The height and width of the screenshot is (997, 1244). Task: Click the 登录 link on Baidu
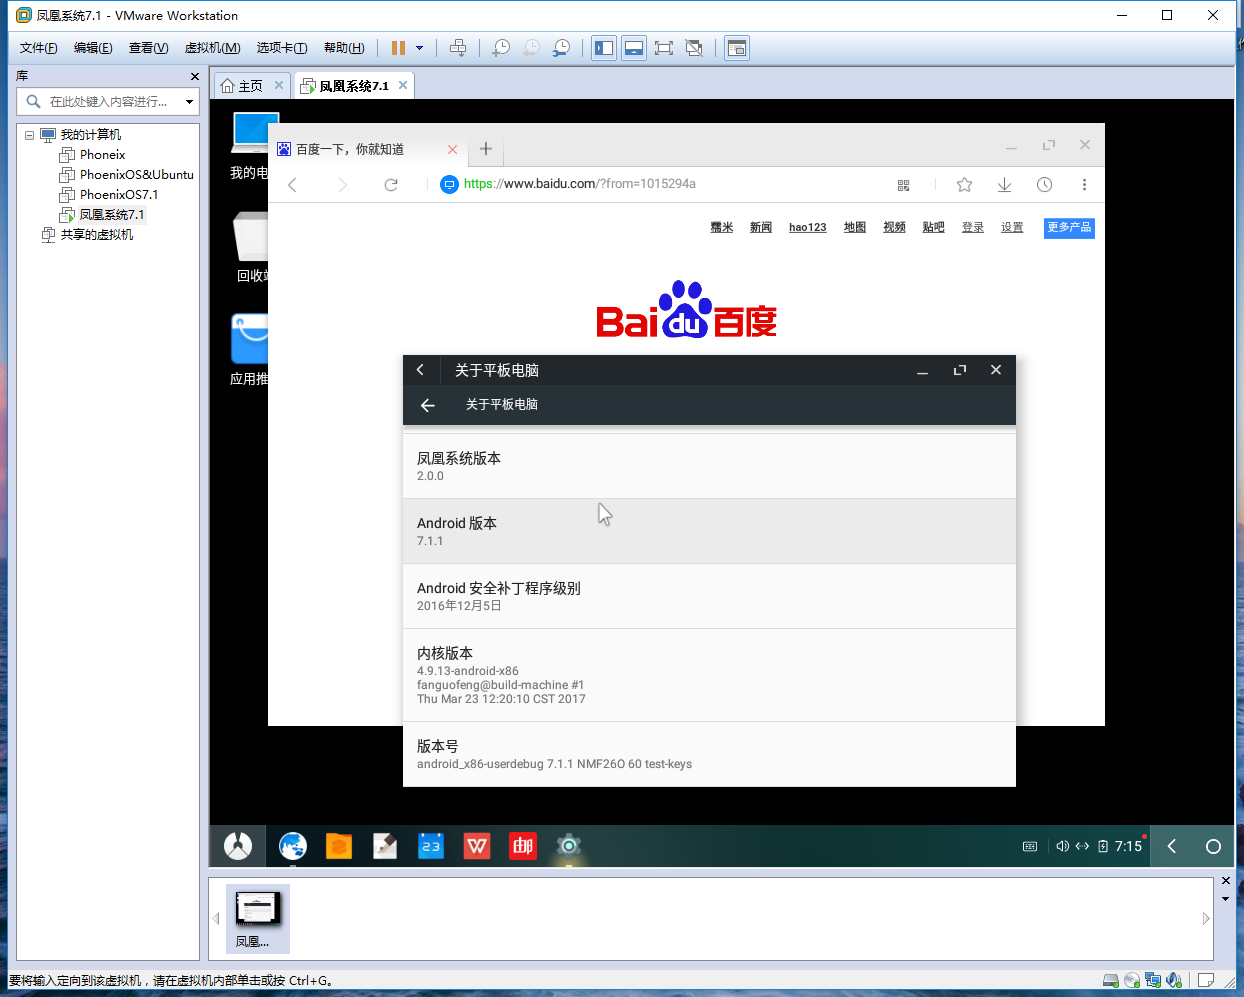click(x=973, y=228)
